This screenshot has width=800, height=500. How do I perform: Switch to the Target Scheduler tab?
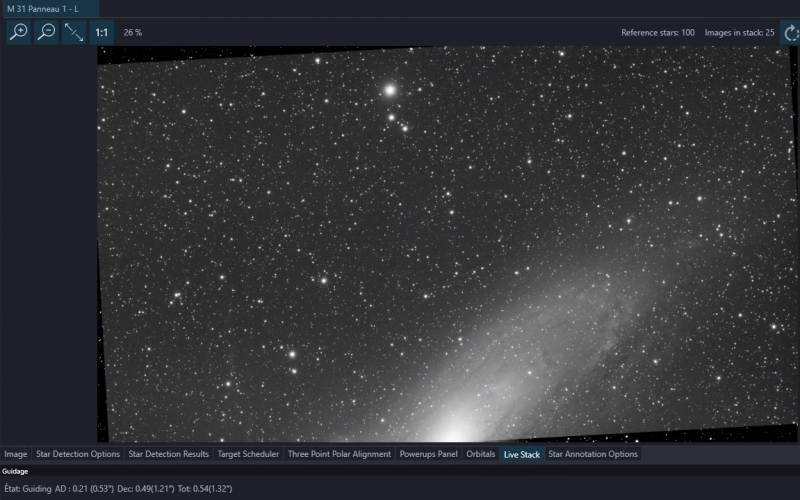(248, 454)
